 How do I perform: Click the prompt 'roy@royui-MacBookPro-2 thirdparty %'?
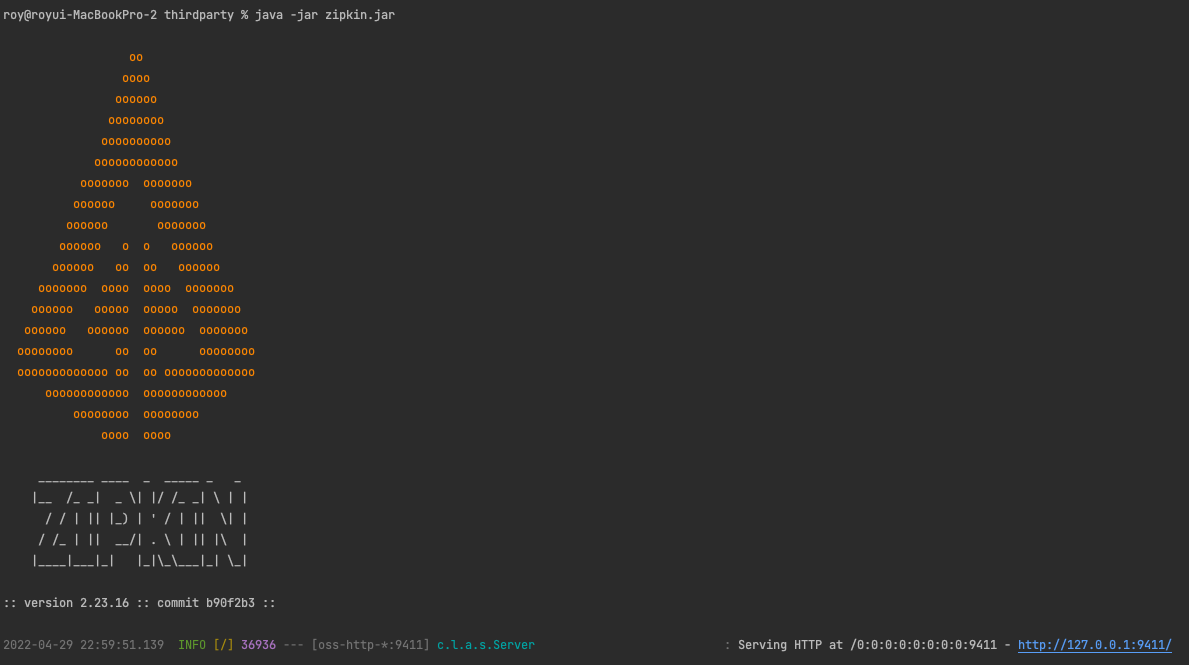[126, 15]
